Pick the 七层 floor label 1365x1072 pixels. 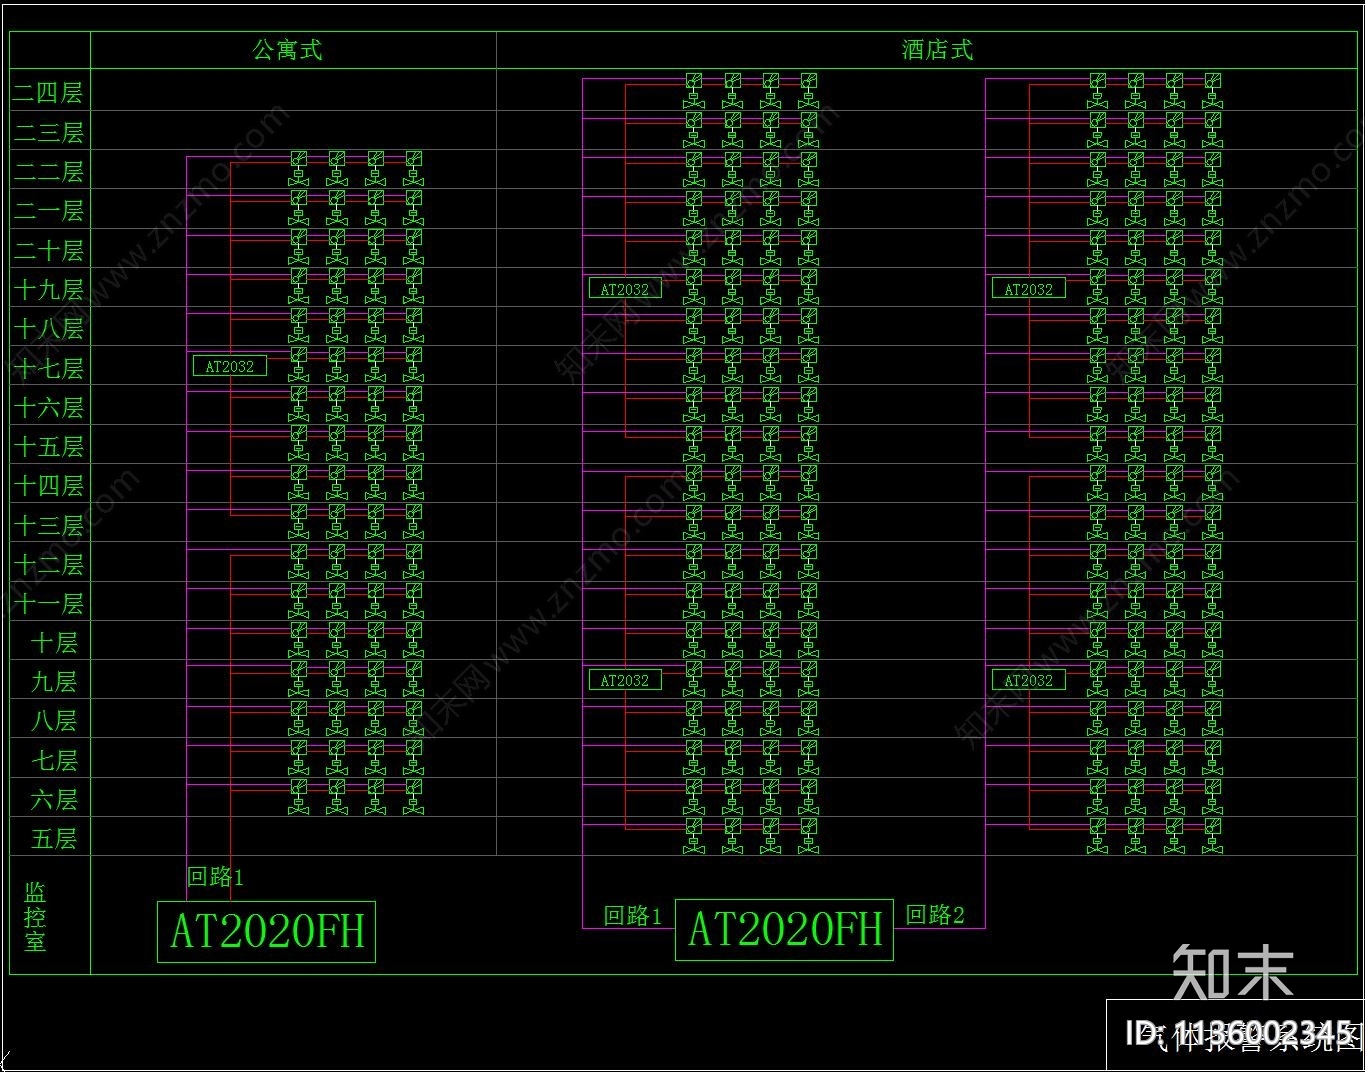point(54,761)
